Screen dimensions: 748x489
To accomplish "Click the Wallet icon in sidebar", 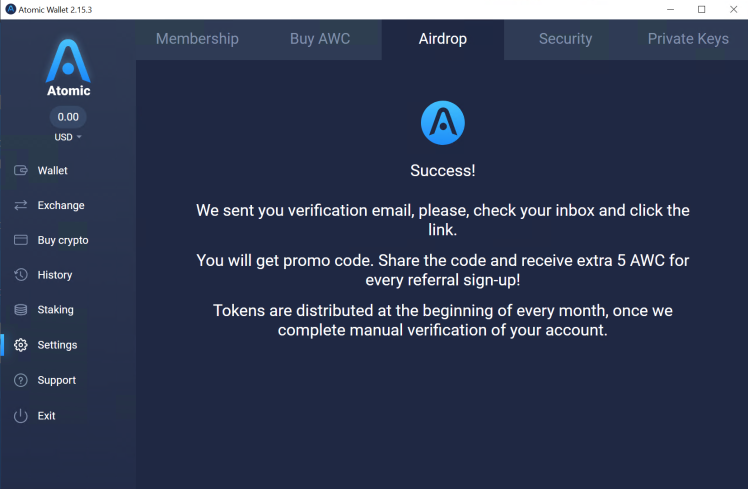I will 20,171.
